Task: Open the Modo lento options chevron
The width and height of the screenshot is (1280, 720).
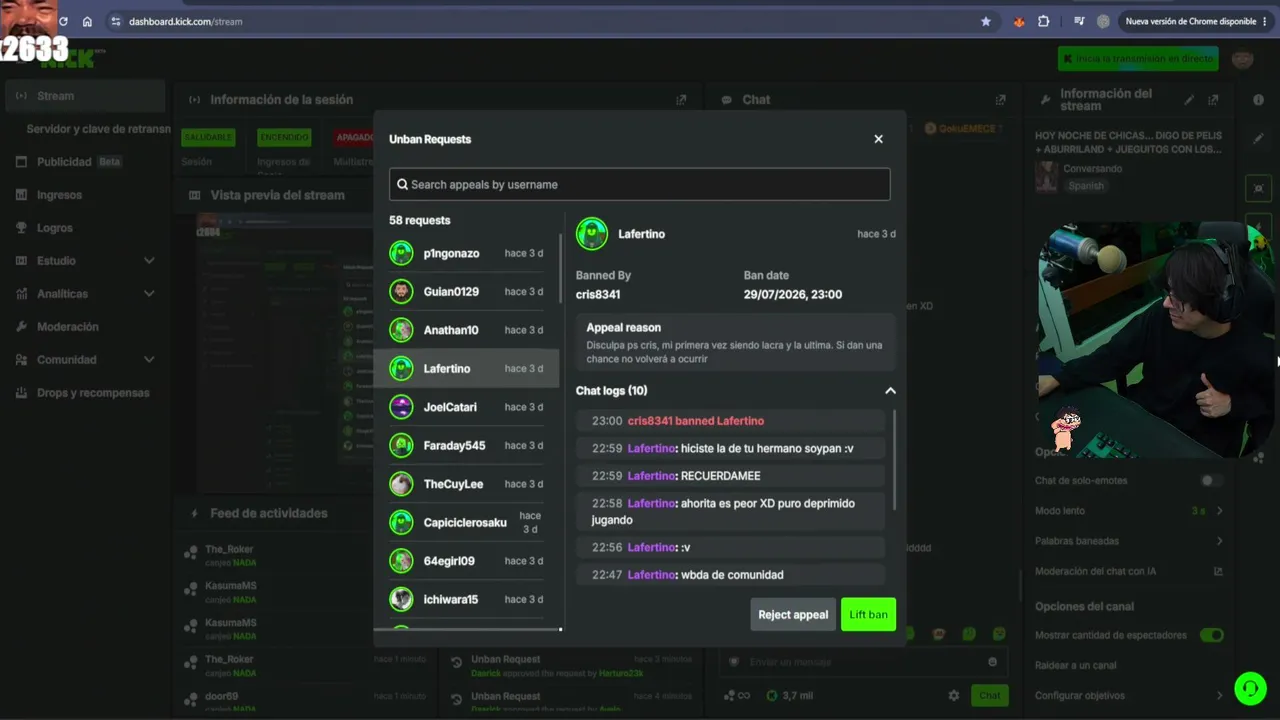Action: 1219,511
